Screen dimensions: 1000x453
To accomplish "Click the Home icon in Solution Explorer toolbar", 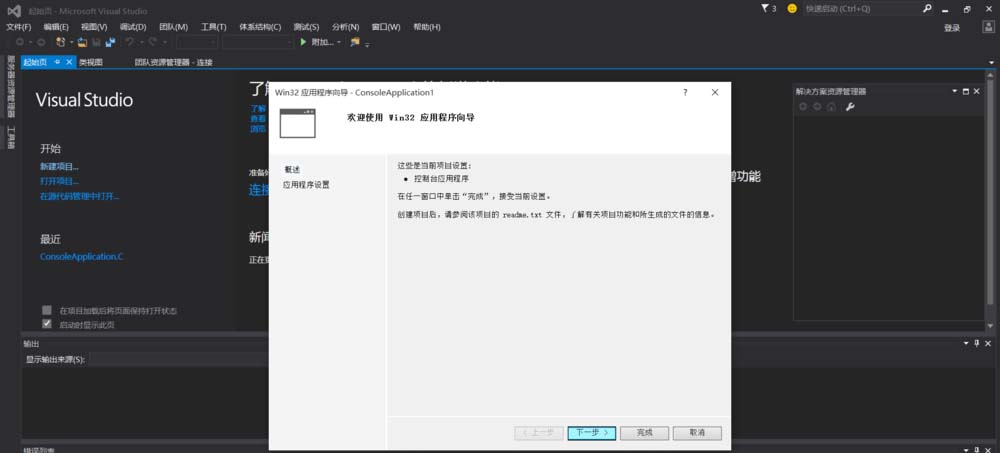I will click(832, 107).
